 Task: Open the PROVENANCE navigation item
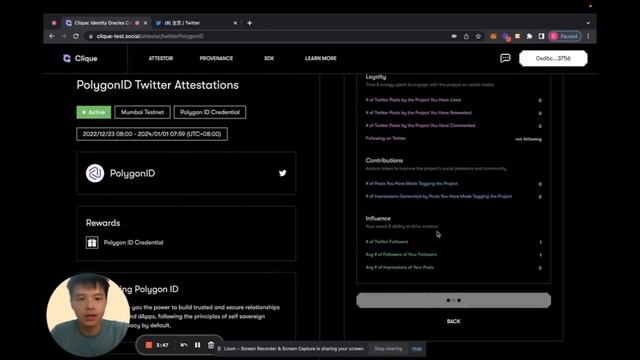coord(216,58)
